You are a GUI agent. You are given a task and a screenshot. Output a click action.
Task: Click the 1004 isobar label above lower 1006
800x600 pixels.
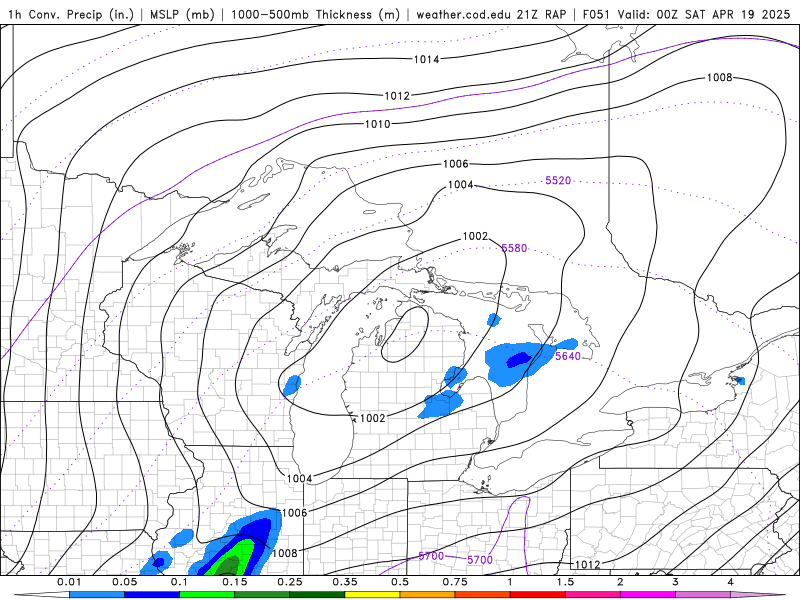click(299, 479)
